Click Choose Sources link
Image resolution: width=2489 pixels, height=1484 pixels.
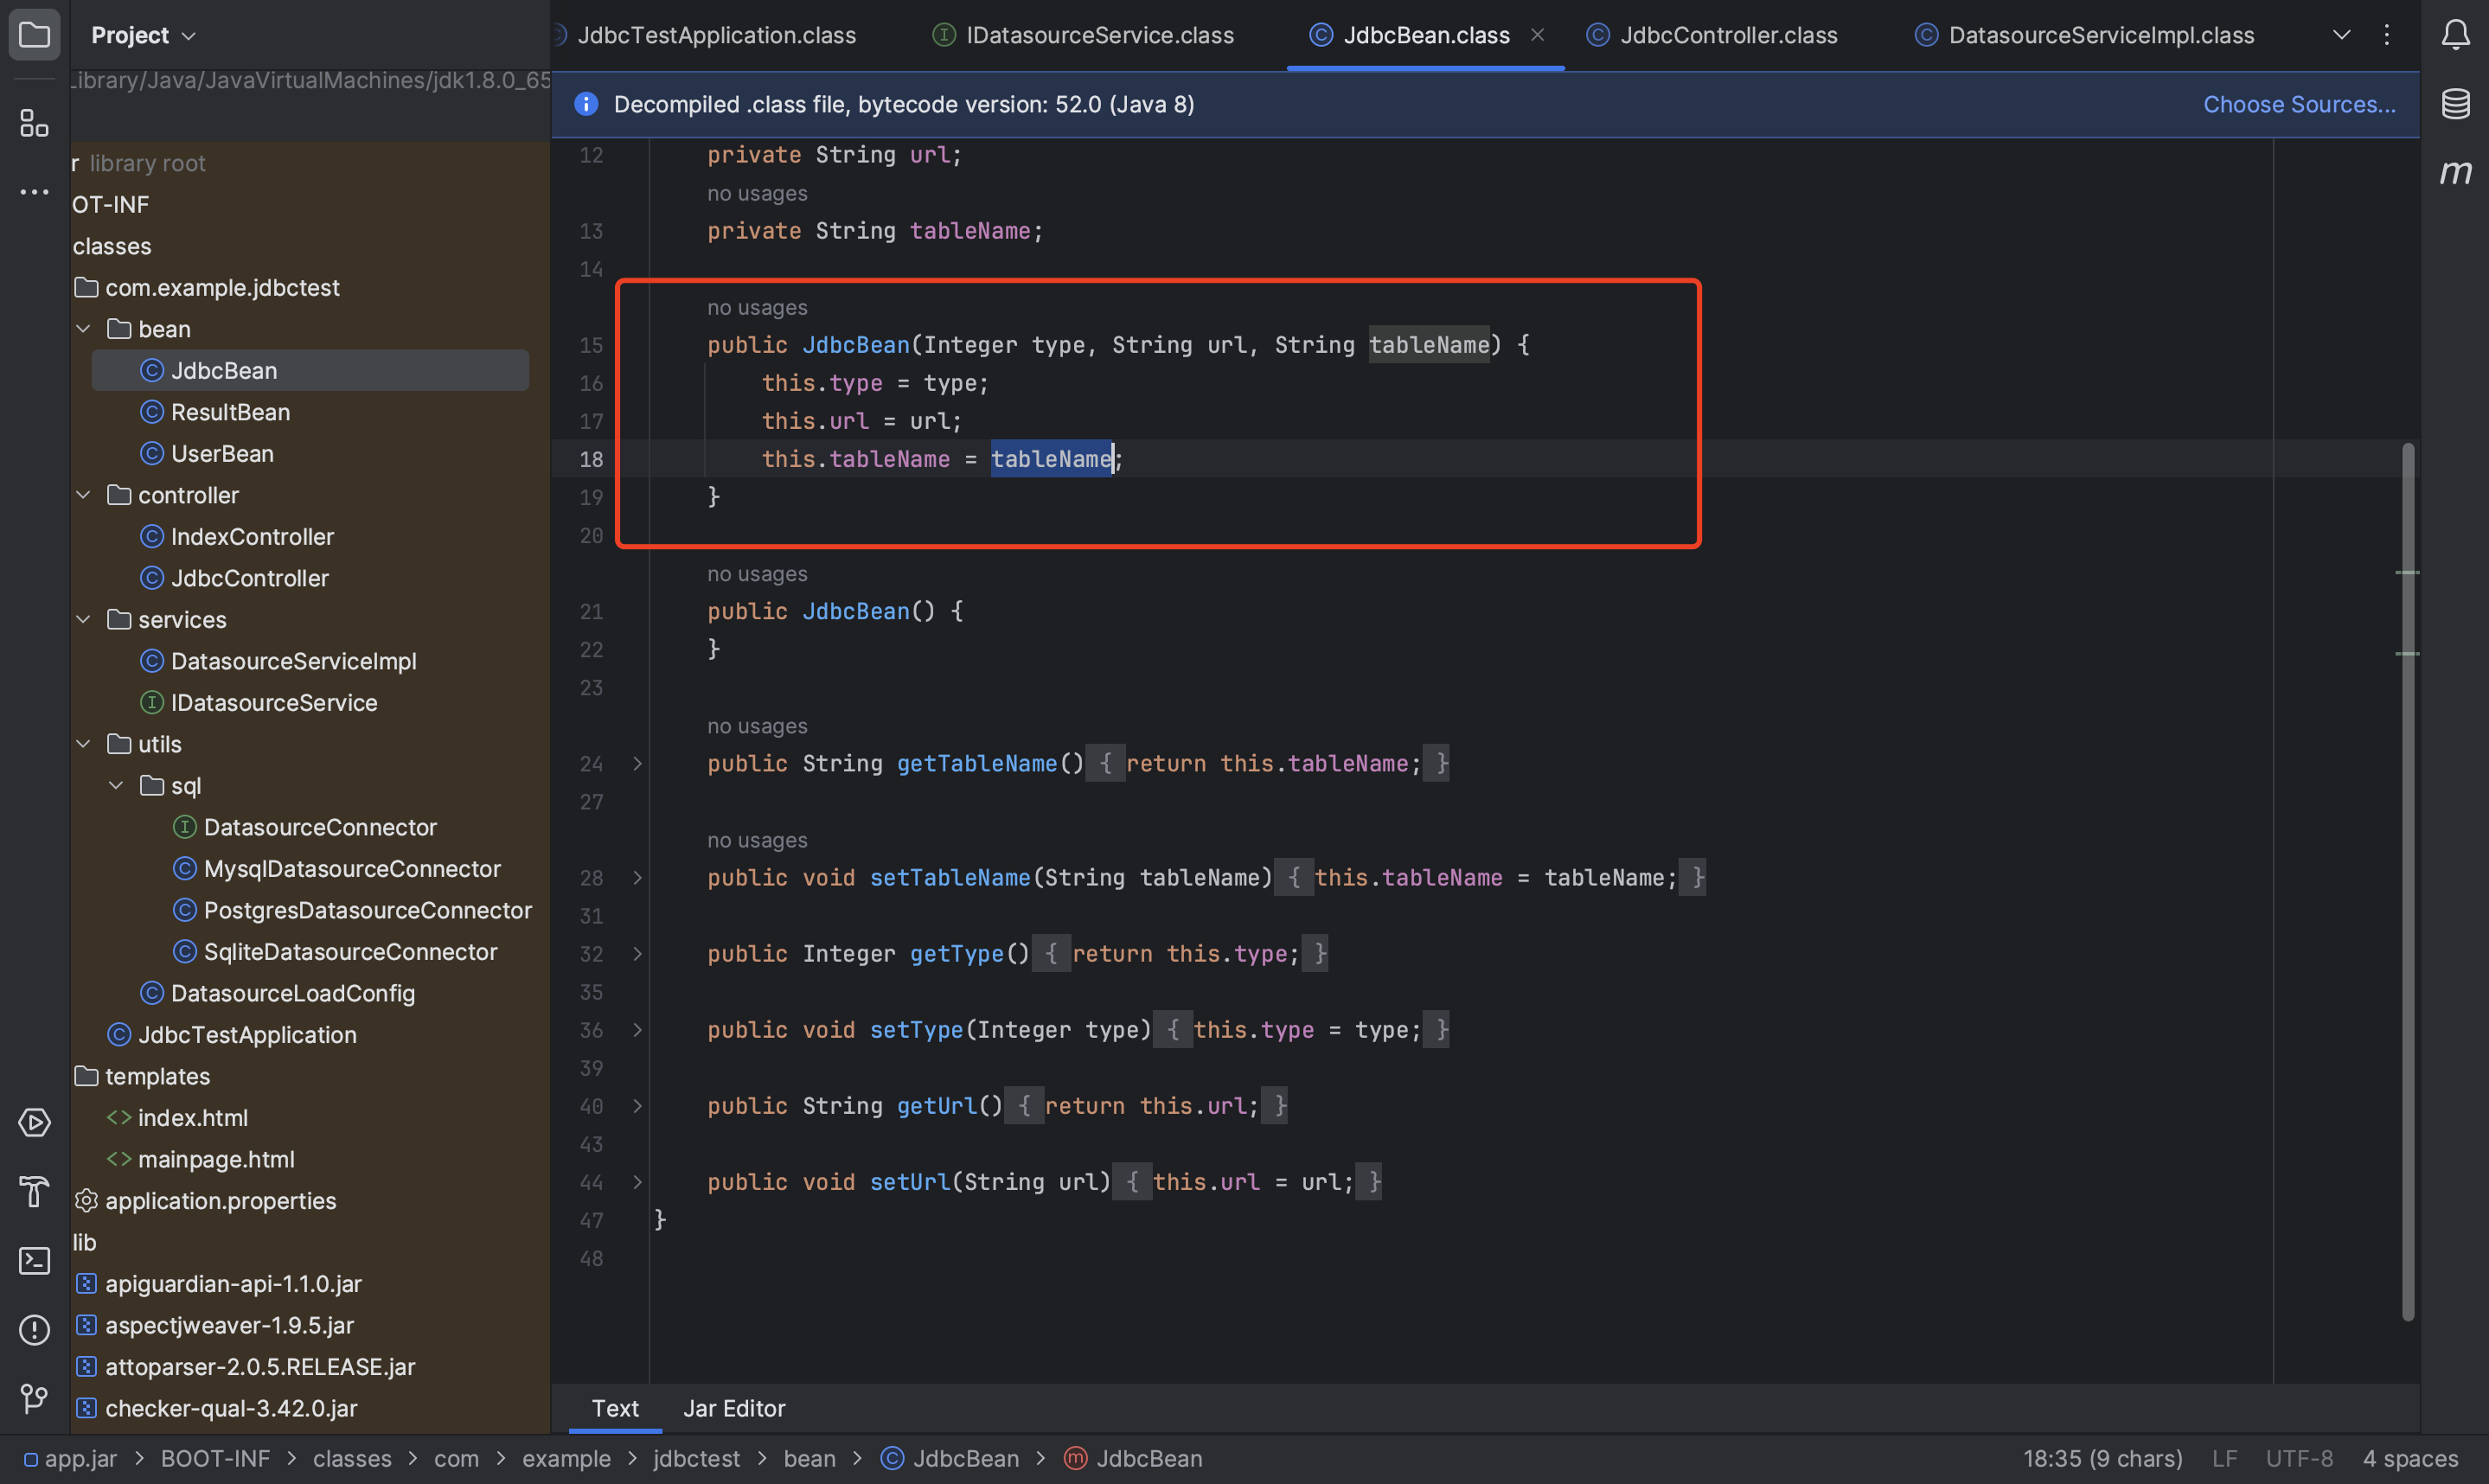coord(2299,104)
